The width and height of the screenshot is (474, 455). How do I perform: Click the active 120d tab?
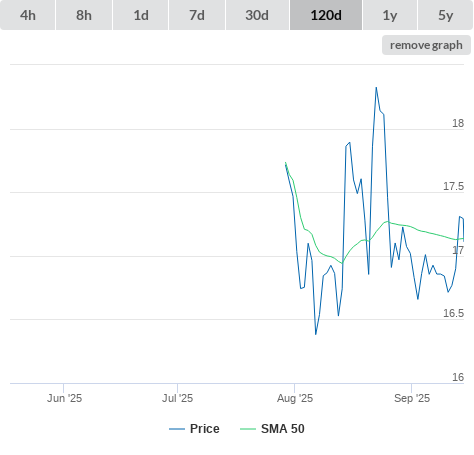click(326, 15)
